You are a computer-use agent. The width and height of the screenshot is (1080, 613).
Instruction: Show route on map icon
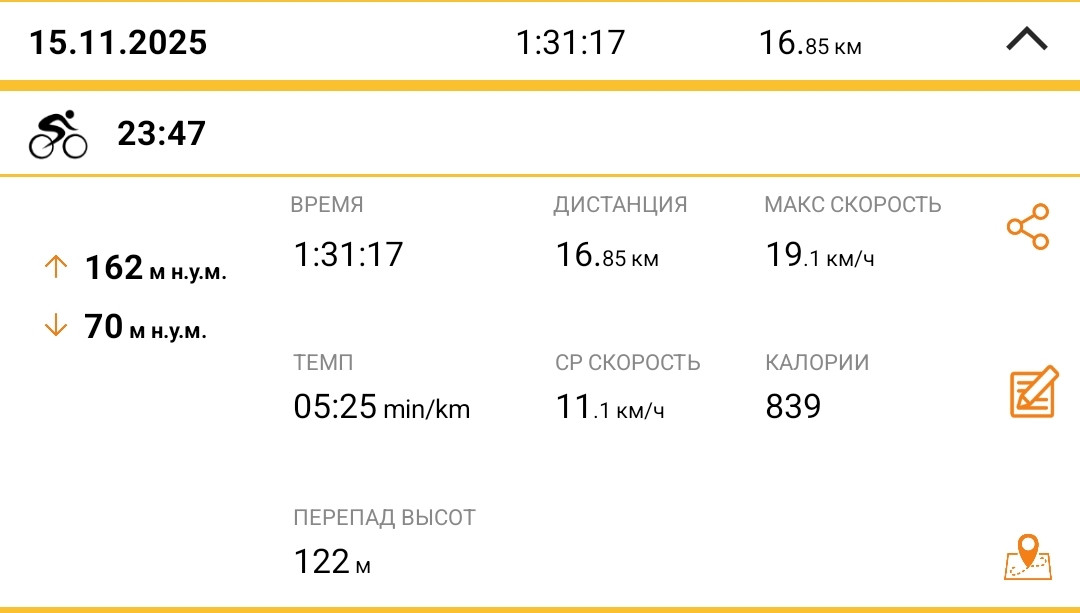coord(1028,557)
